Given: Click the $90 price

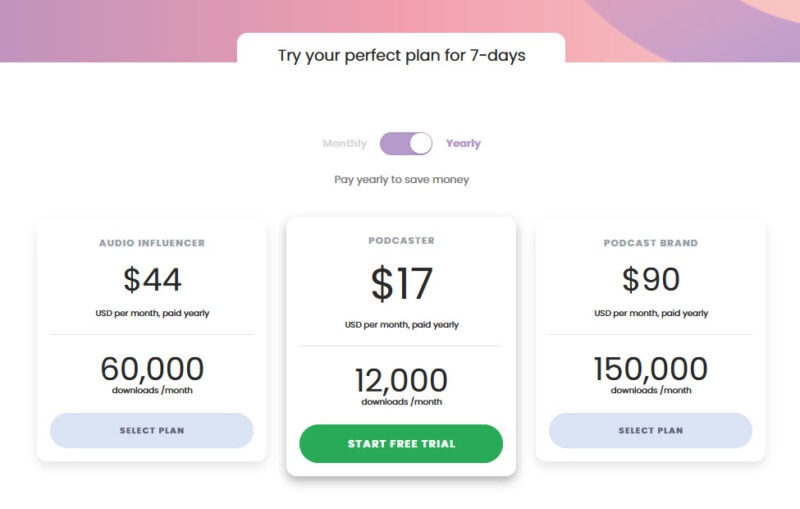Looking at the screenshot, I should click(651, 279).
